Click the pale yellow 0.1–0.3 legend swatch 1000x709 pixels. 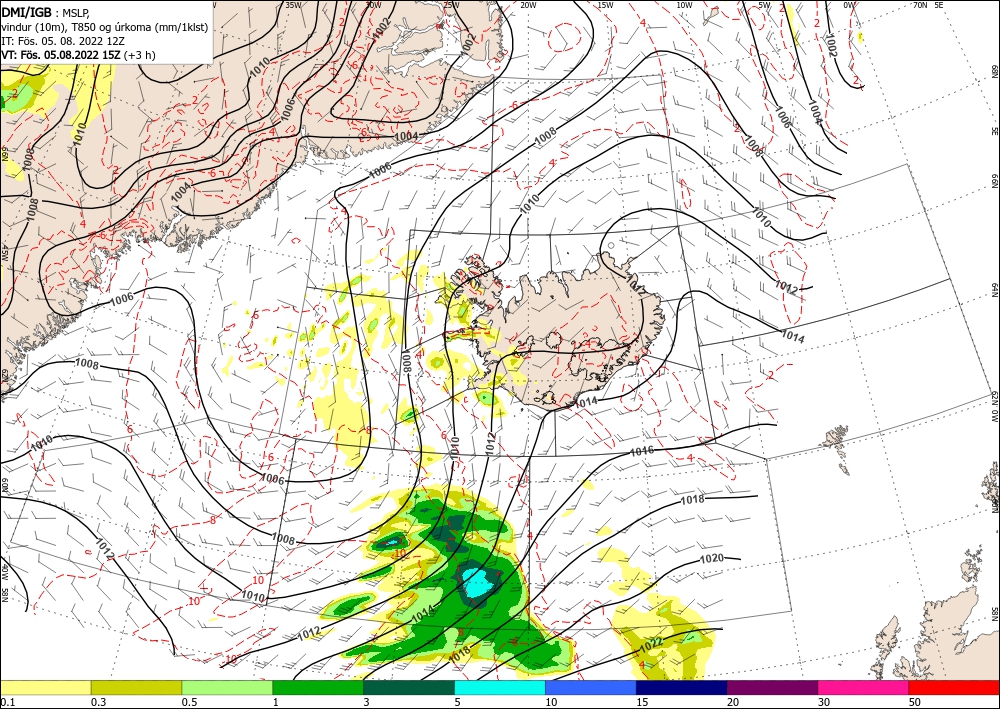tap(45, 687)
